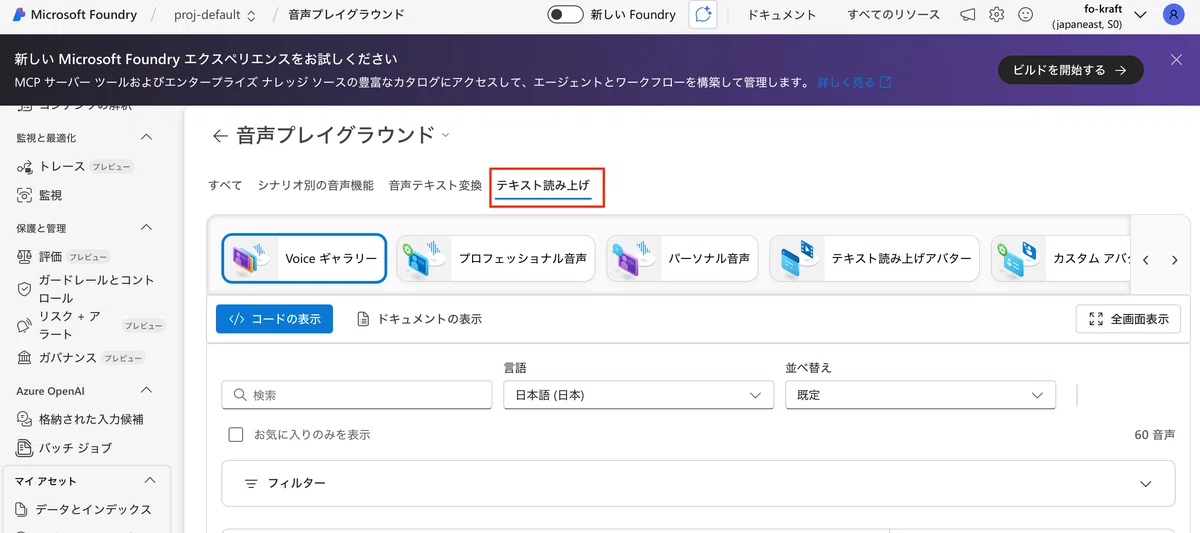Click the '60 音声' count text
The width and height of the screenshot is (1200, 533).
coord(1154,435)
